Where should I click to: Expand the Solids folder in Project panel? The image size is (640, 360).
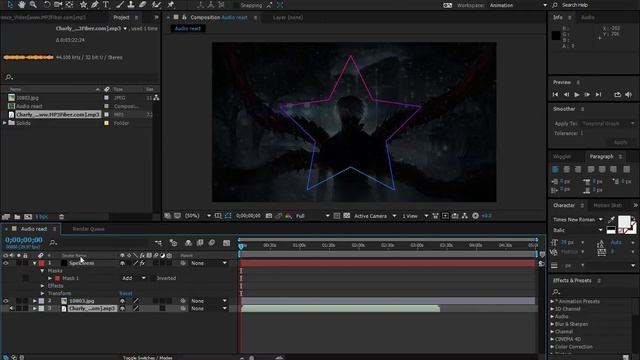point(4,123)
